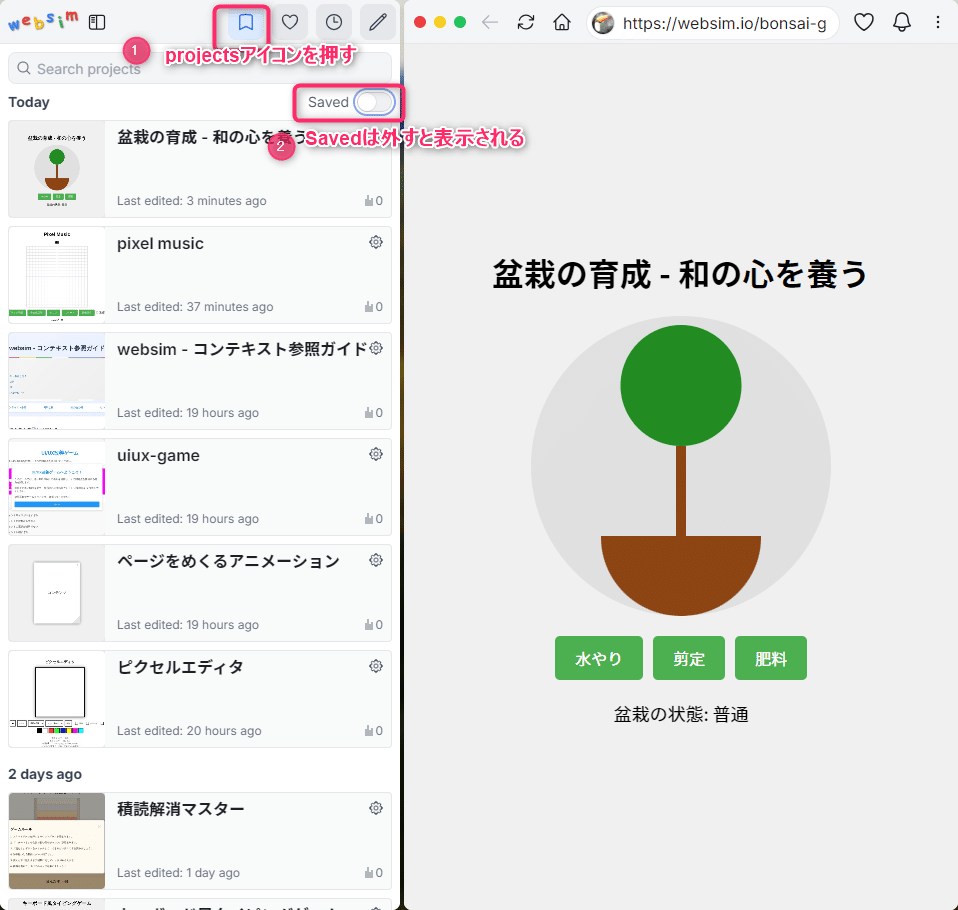Click like count on uiux-game project

pyautogui.click(x=373, y=519)
